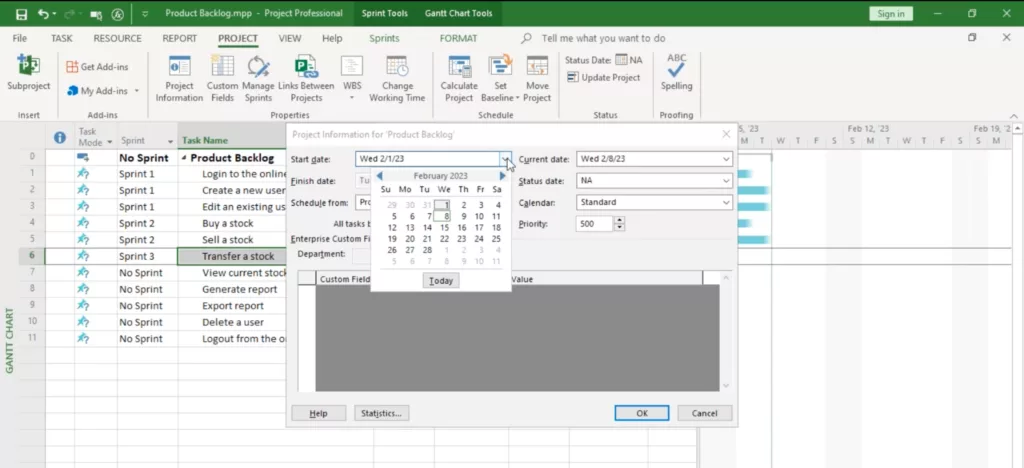Click the Task Name column header

[x=204, y=140]
